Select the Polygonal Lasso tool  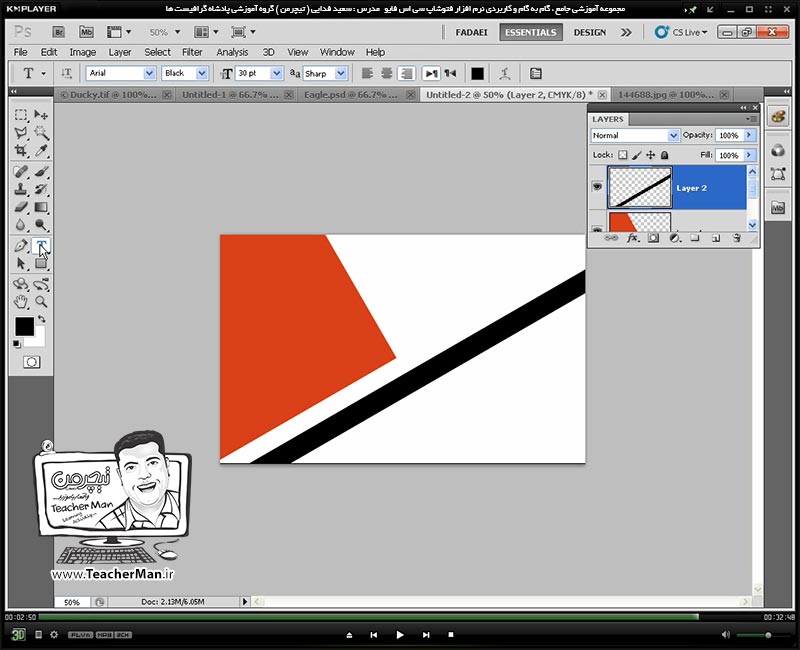tap(21, 133)
